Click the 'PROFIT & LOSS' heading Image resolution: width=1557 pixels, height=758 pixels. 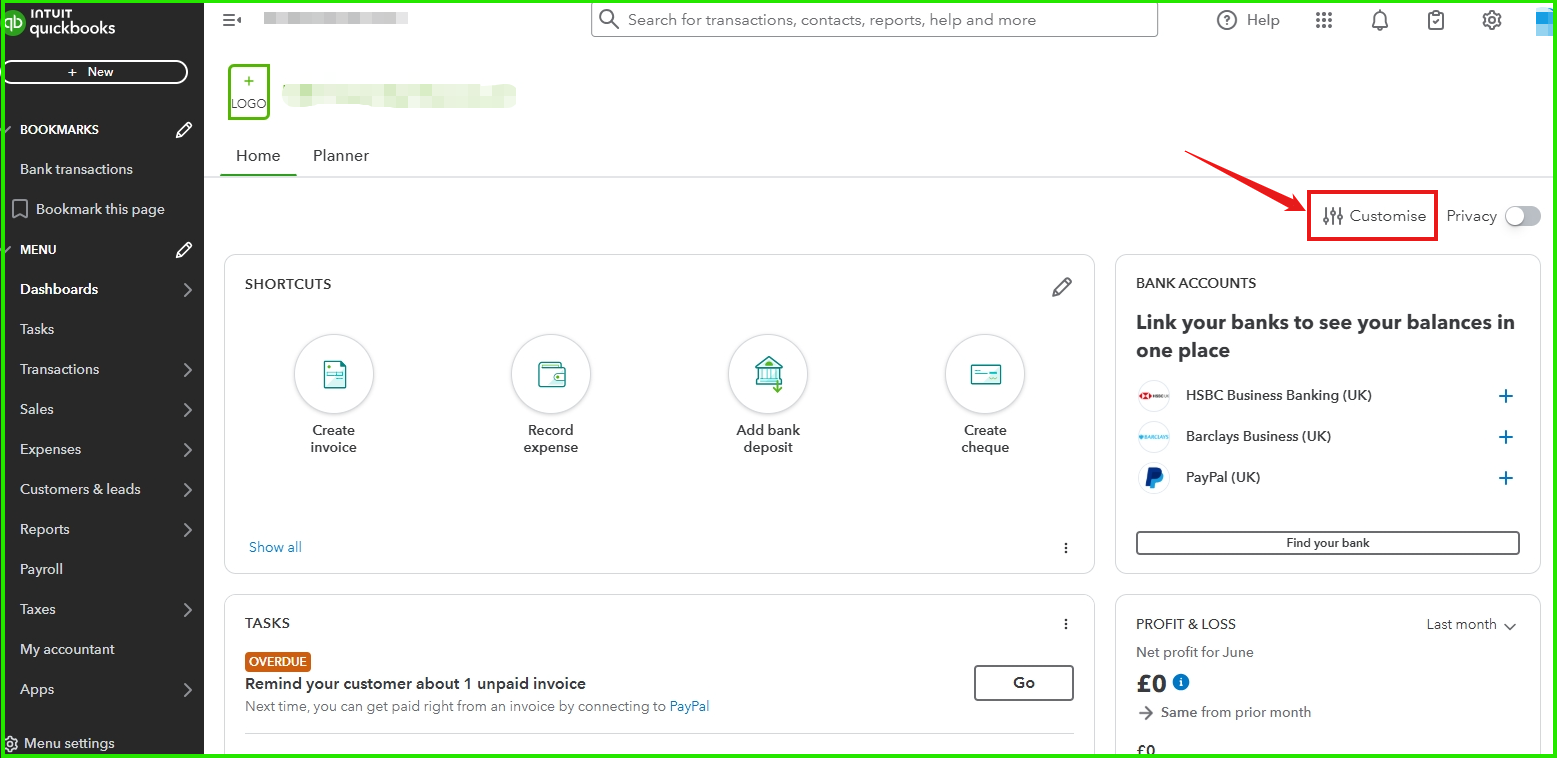tap(1186, 624)
